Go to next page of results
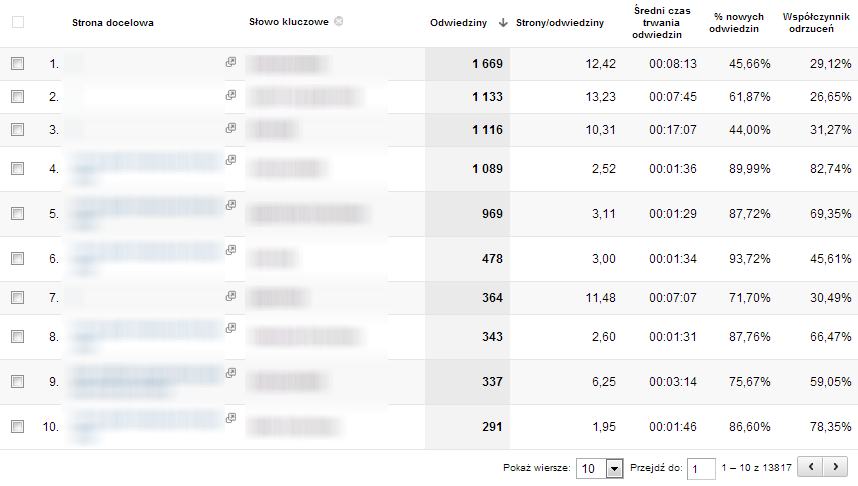The width and height of the screenshot is (858, 486). pyautogui.click(x=836, y=467)
